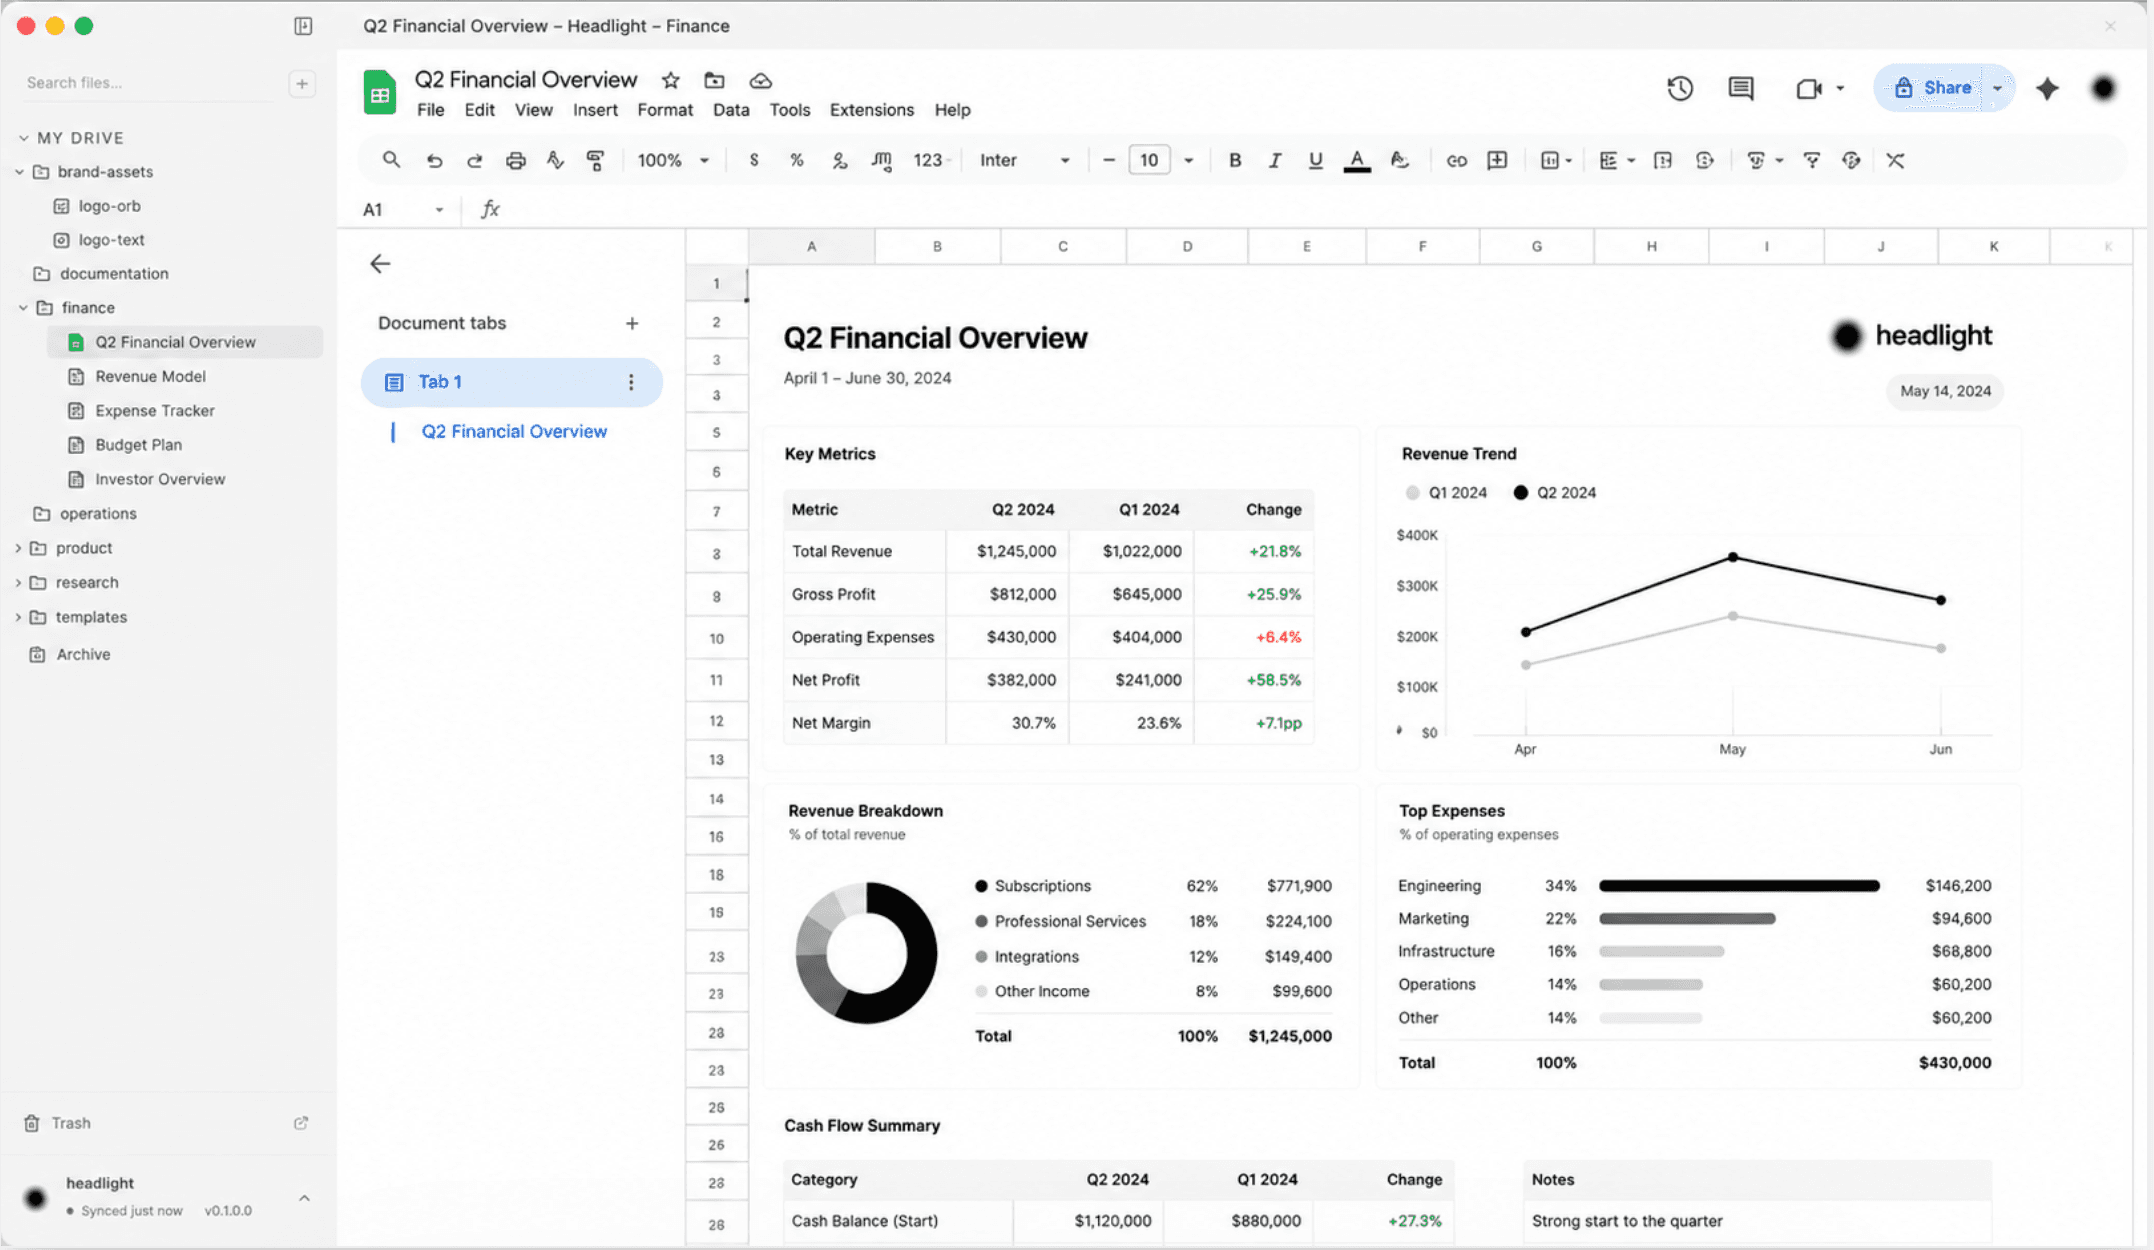Click the search magnifier icon in the toolbar
The width and height of the screenshot is (2154, 1250).
[x=391, y=160]
